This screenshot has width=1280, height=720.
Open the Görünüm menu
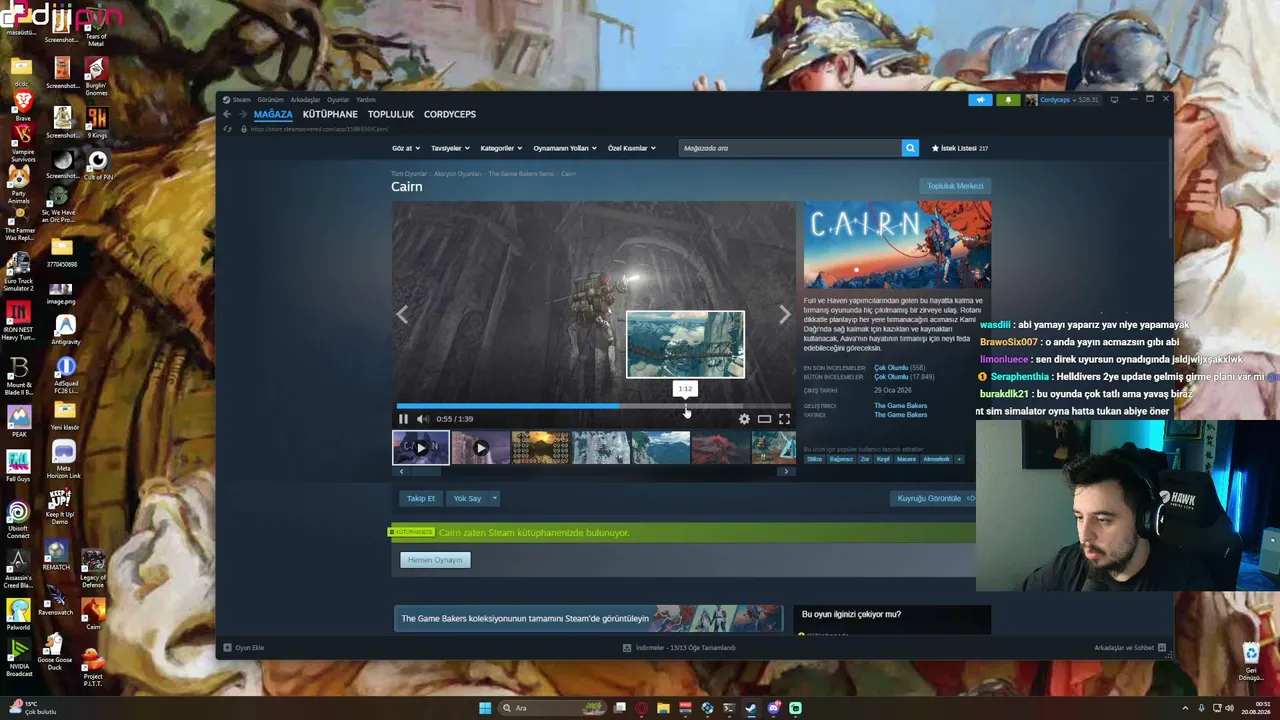click(270, 100)
